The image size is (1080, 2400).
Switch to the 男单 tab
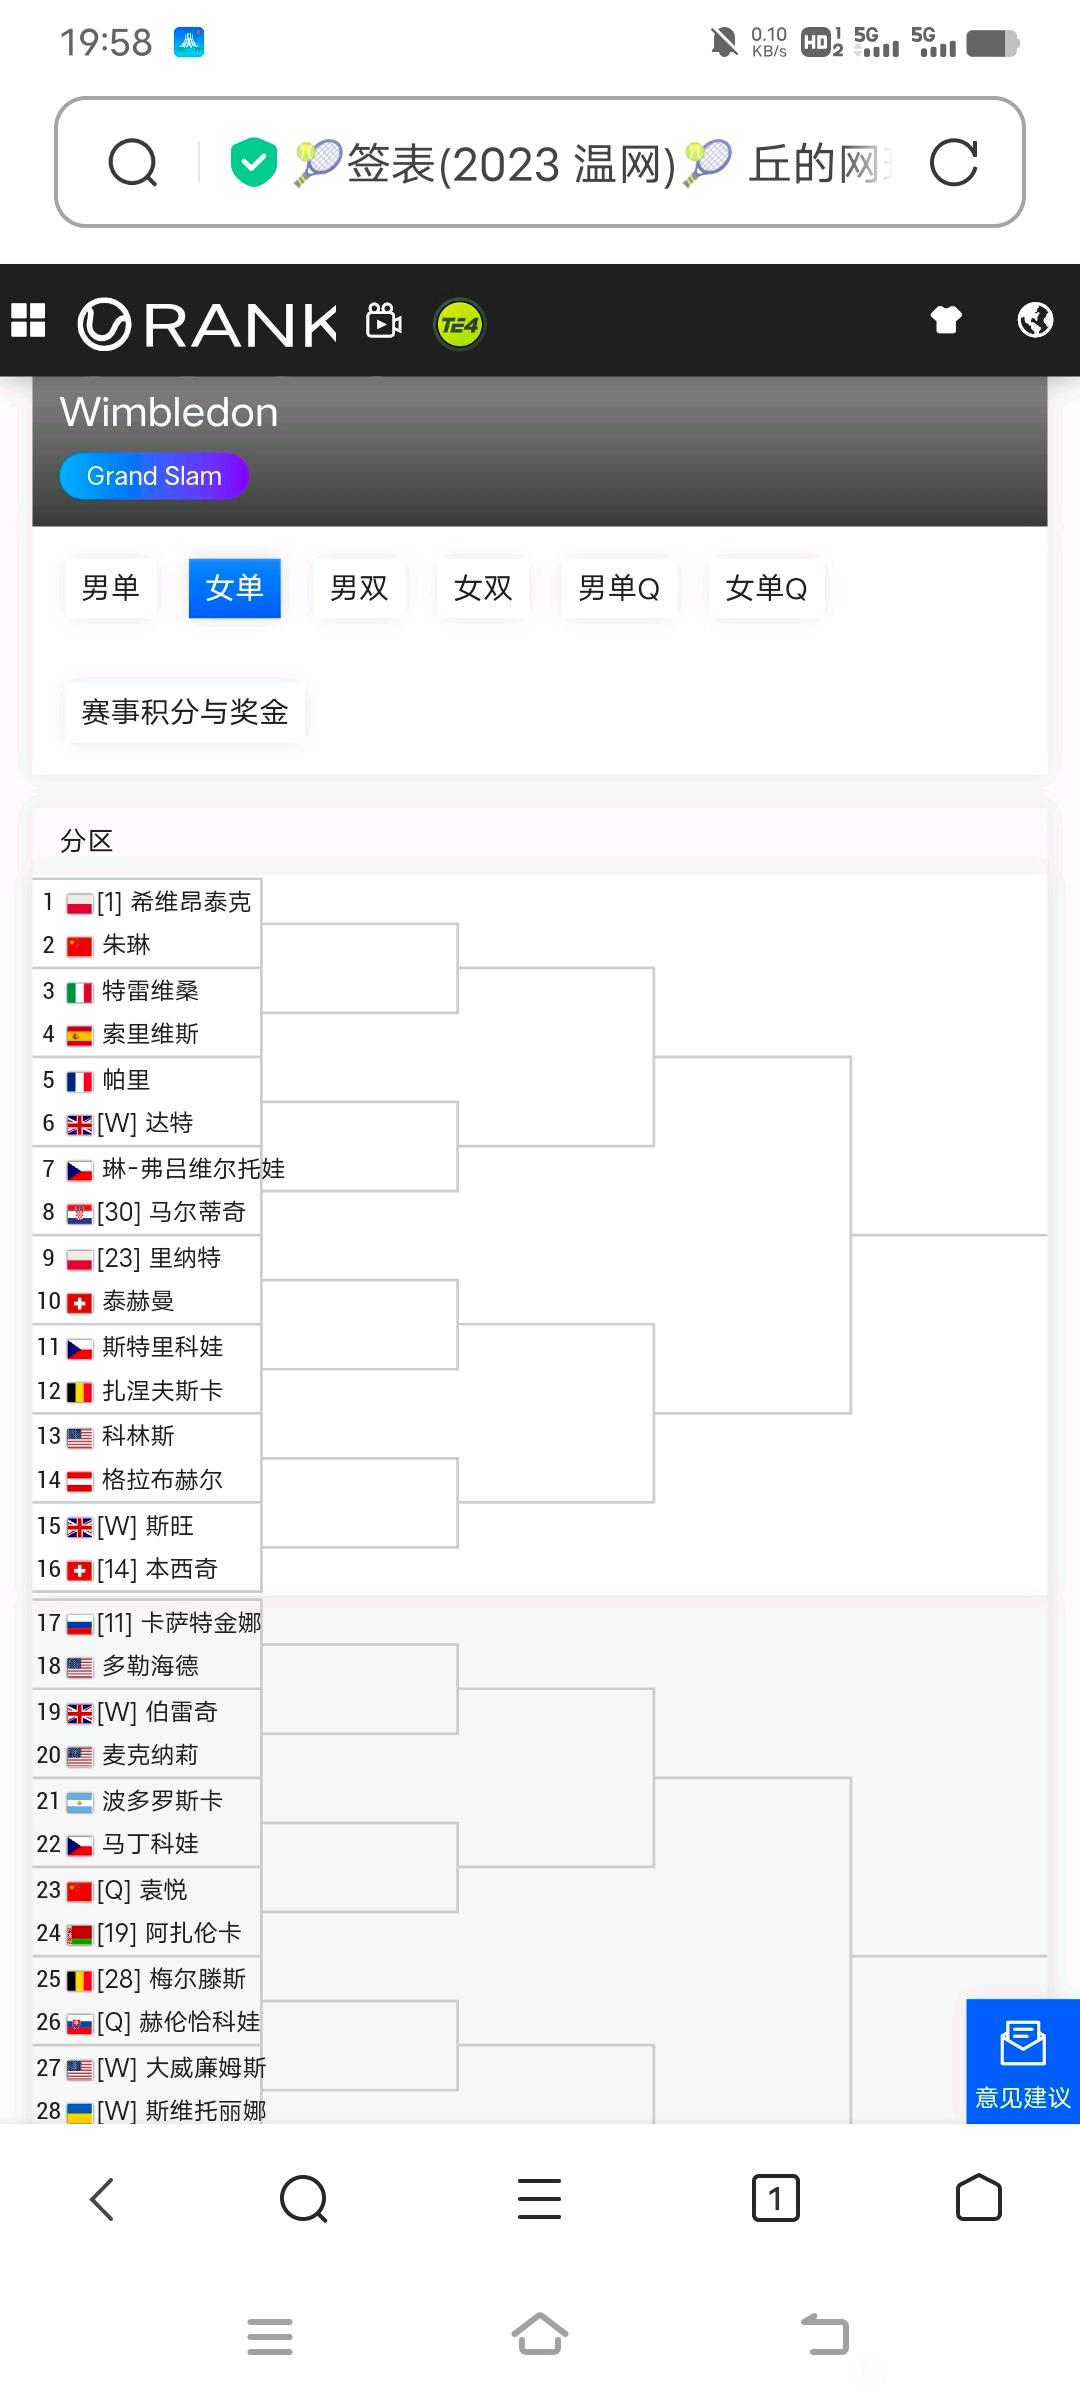110,588
